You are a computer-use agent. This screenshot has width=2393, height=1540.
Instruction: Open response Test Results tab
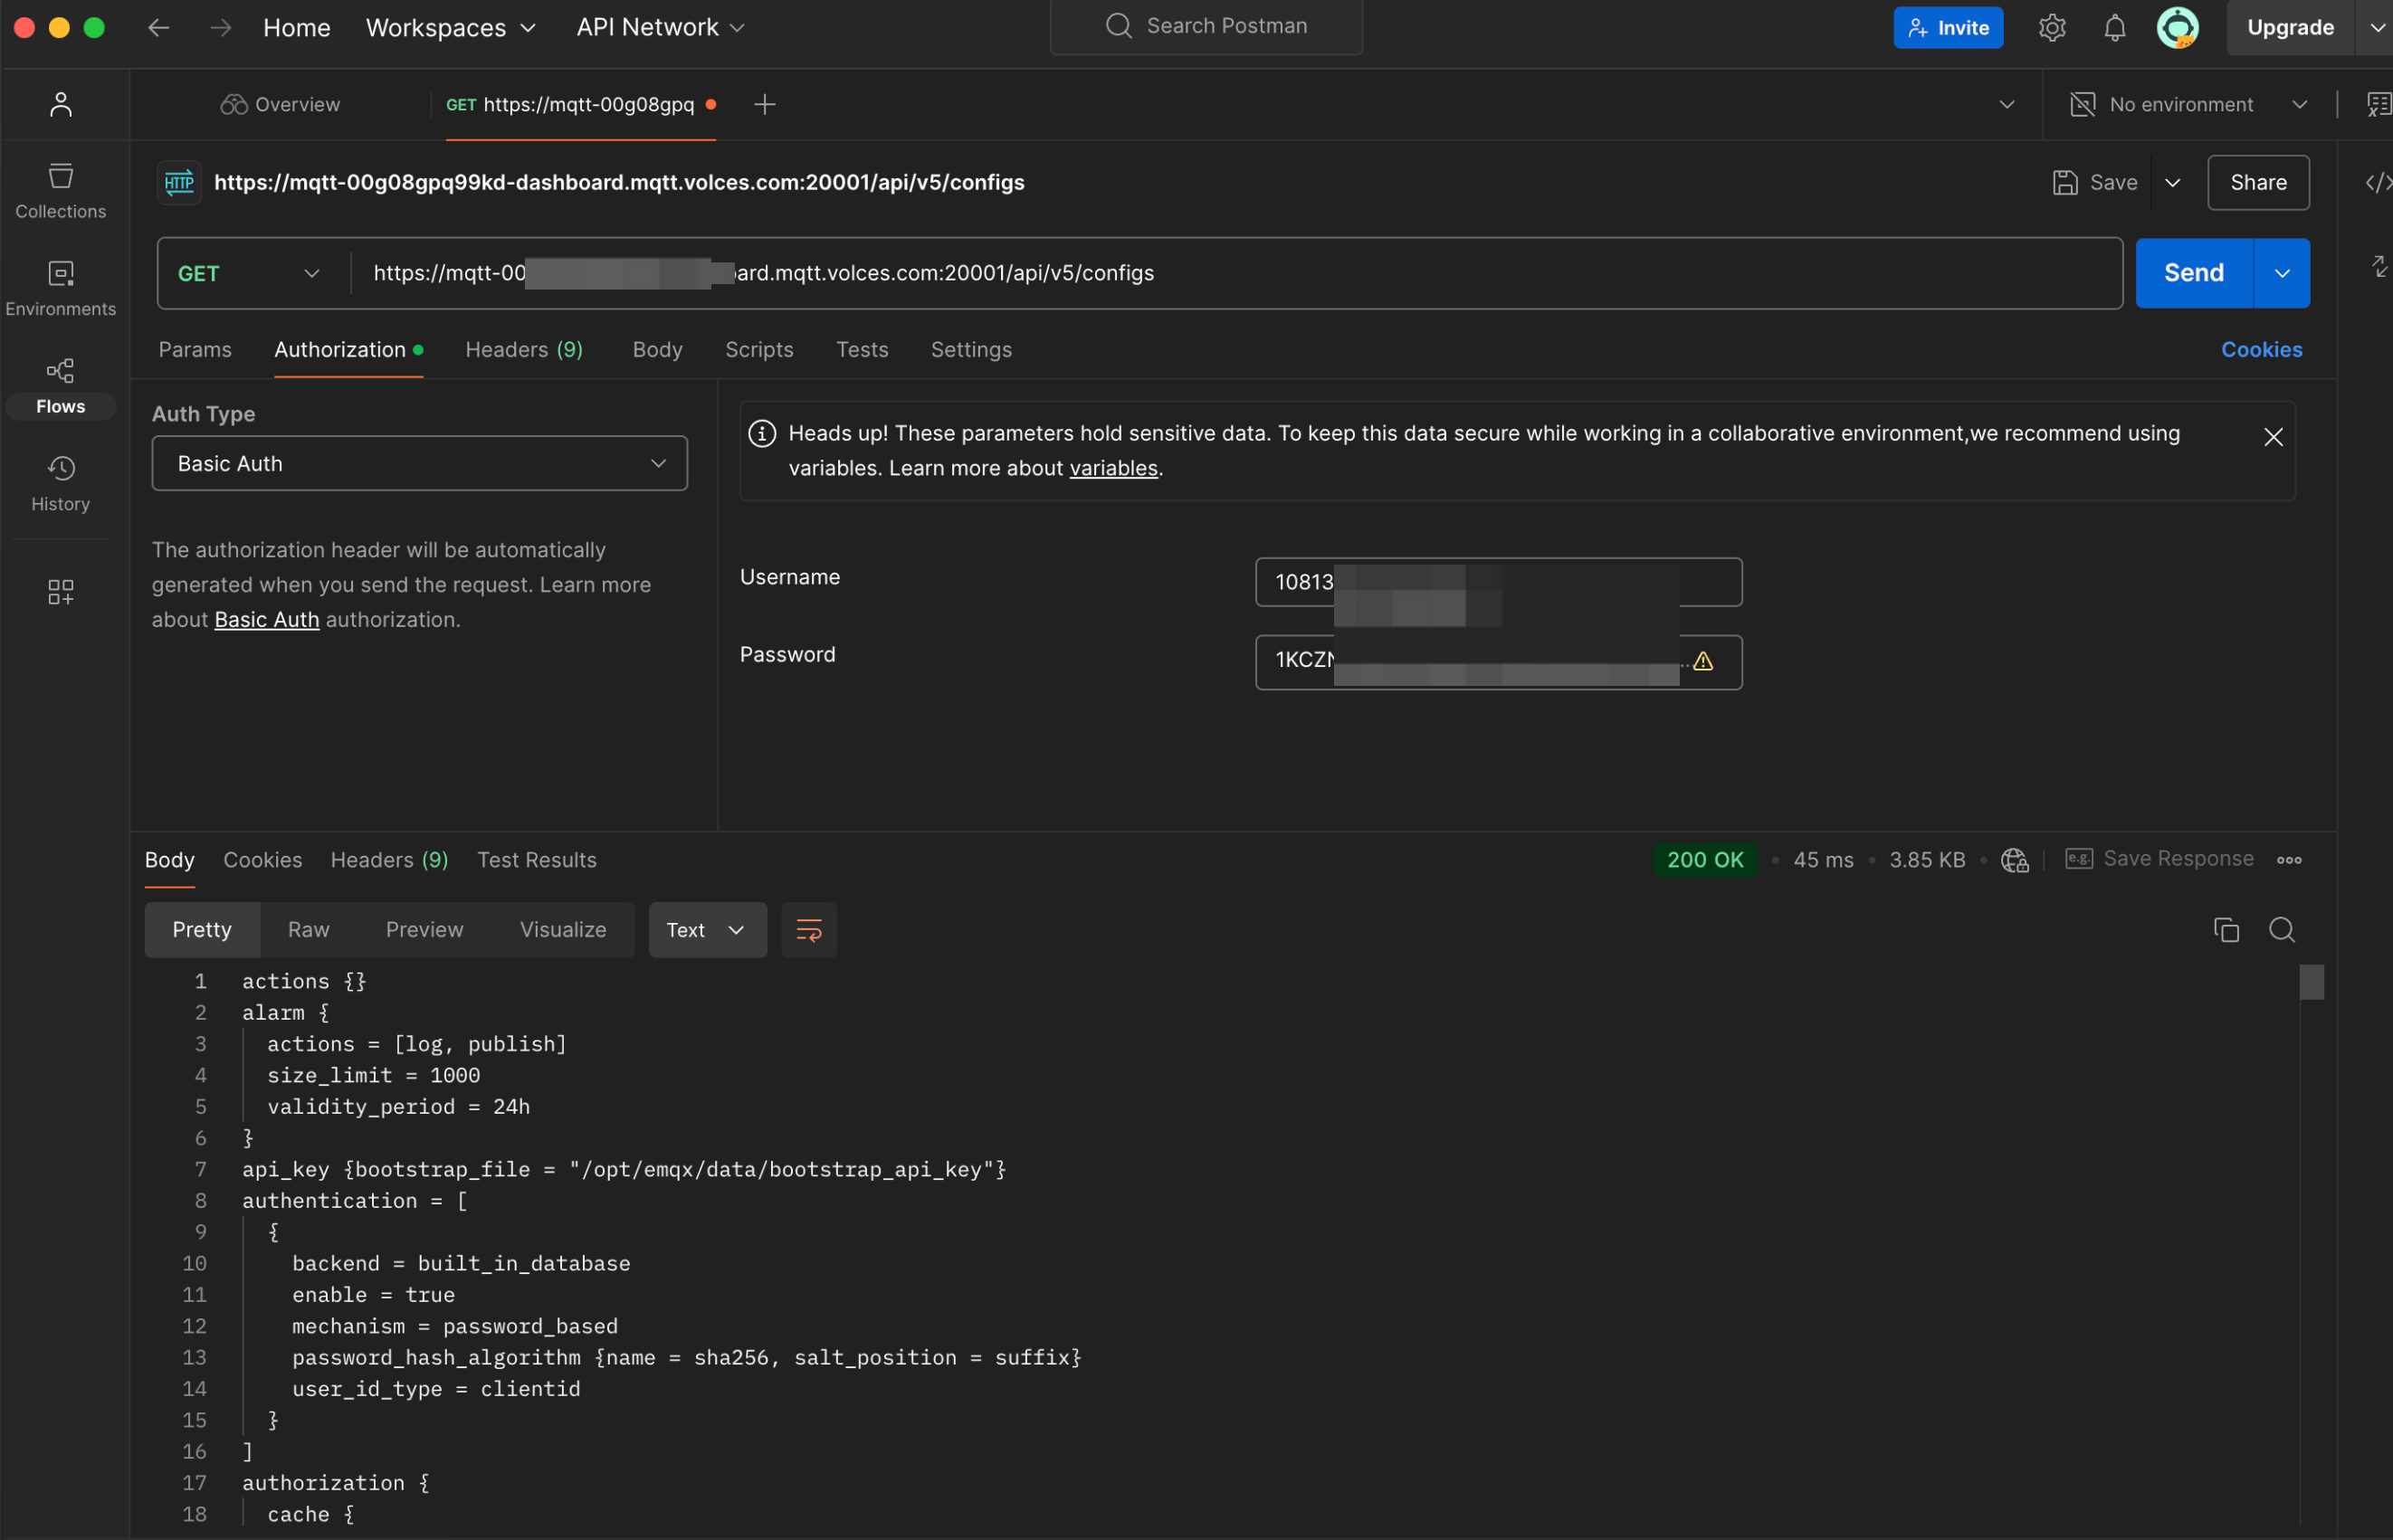(536, 860)
